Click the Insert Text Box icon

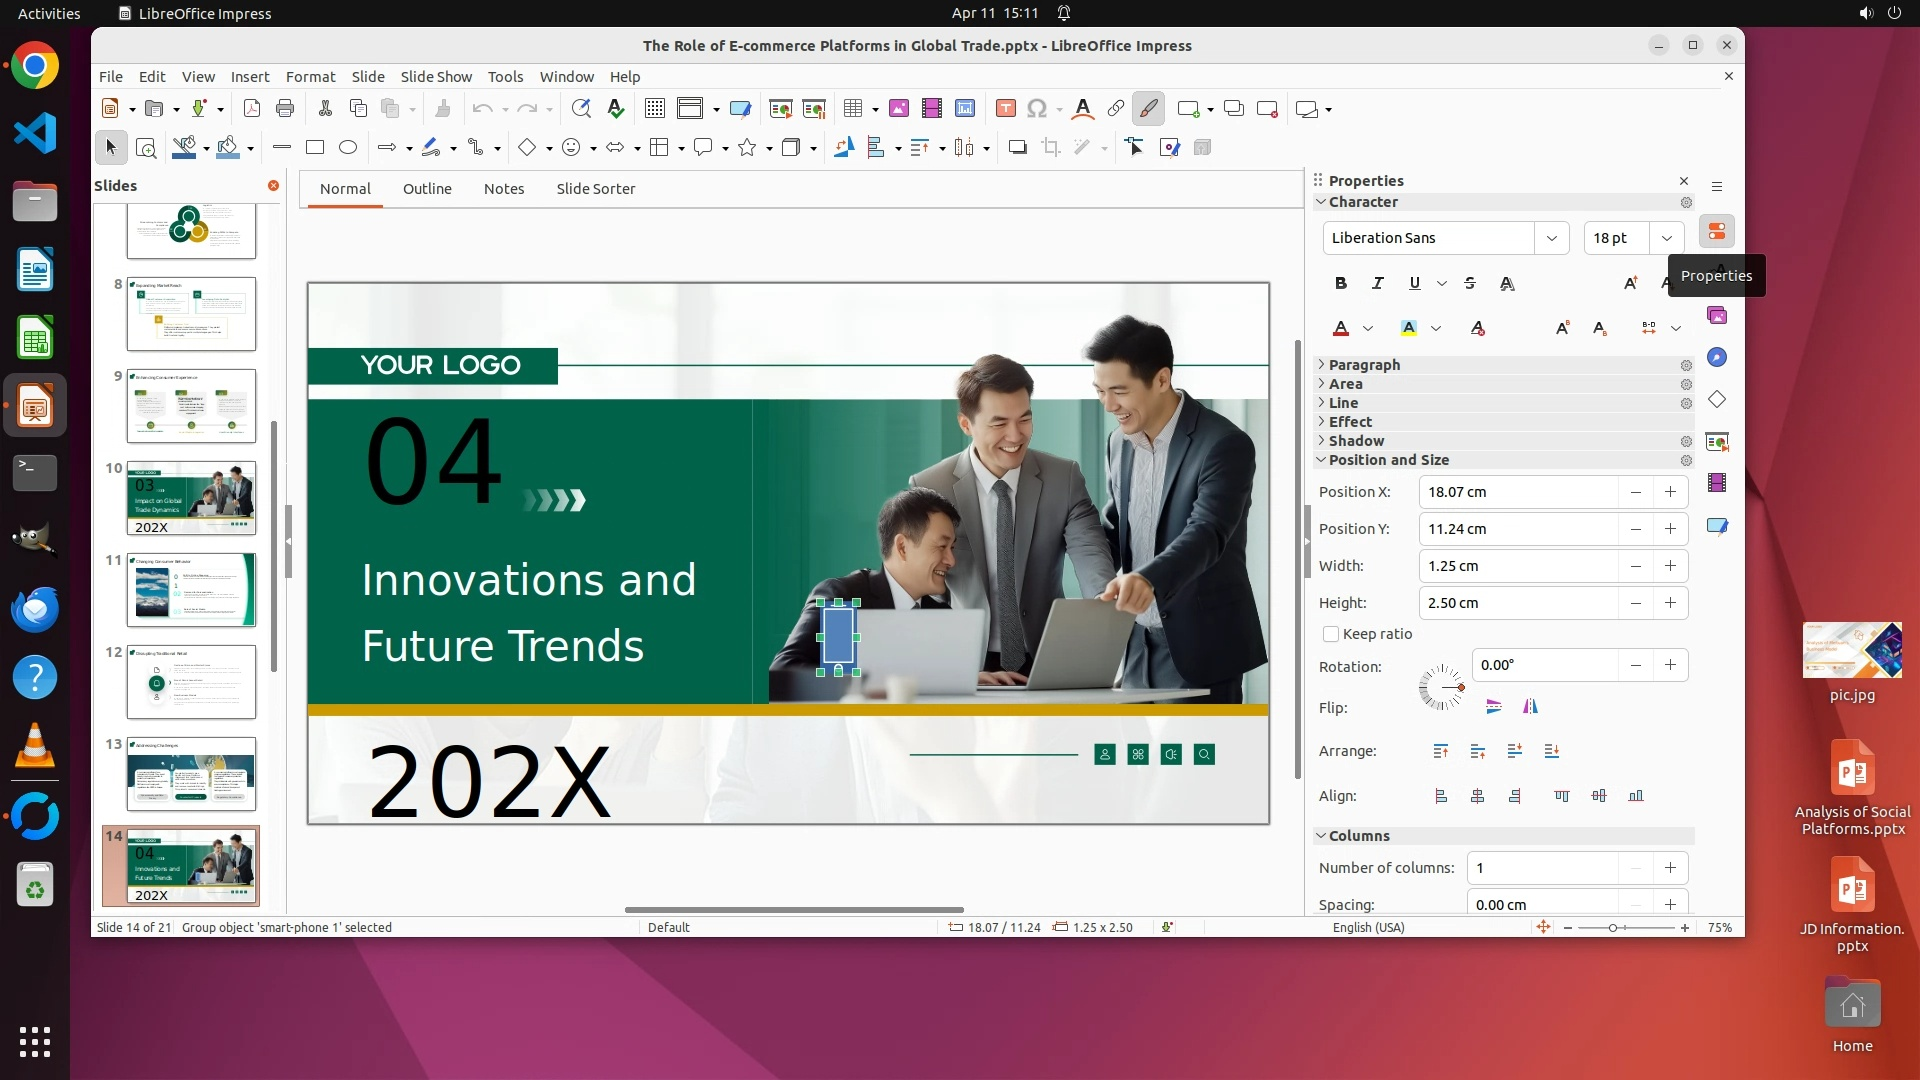1006,109
